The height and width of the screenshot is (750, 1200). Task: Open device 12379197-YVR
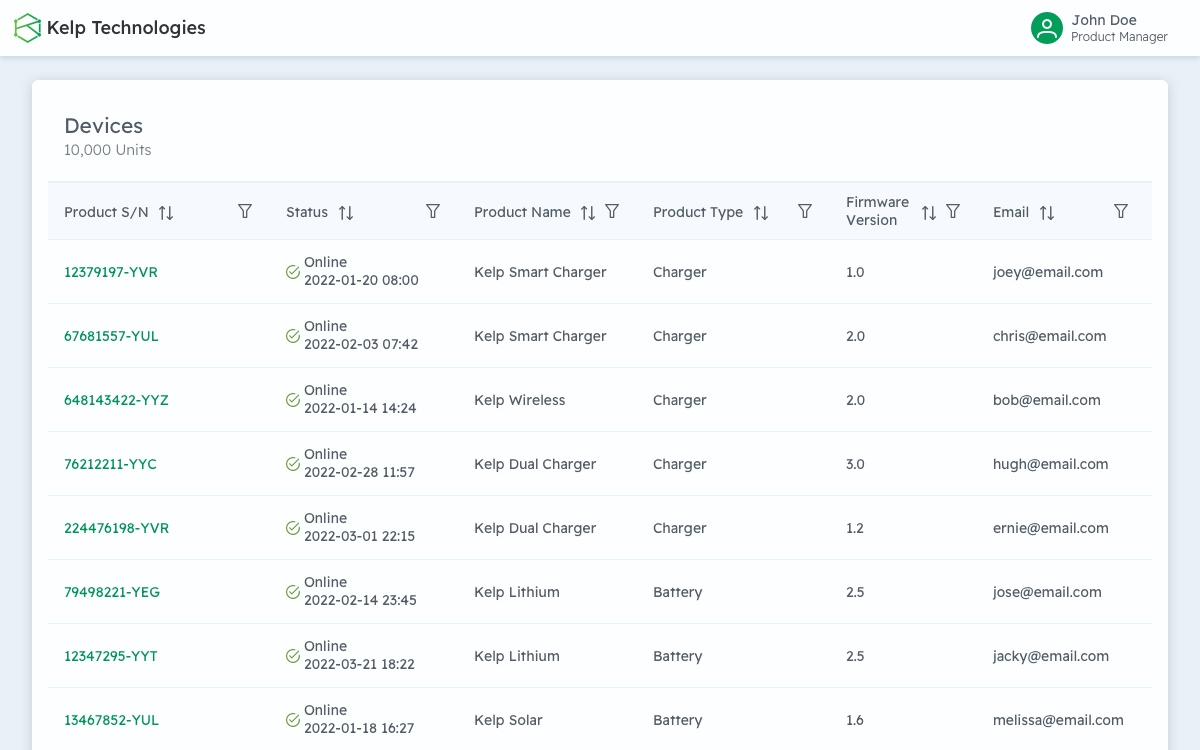point(111,272)
